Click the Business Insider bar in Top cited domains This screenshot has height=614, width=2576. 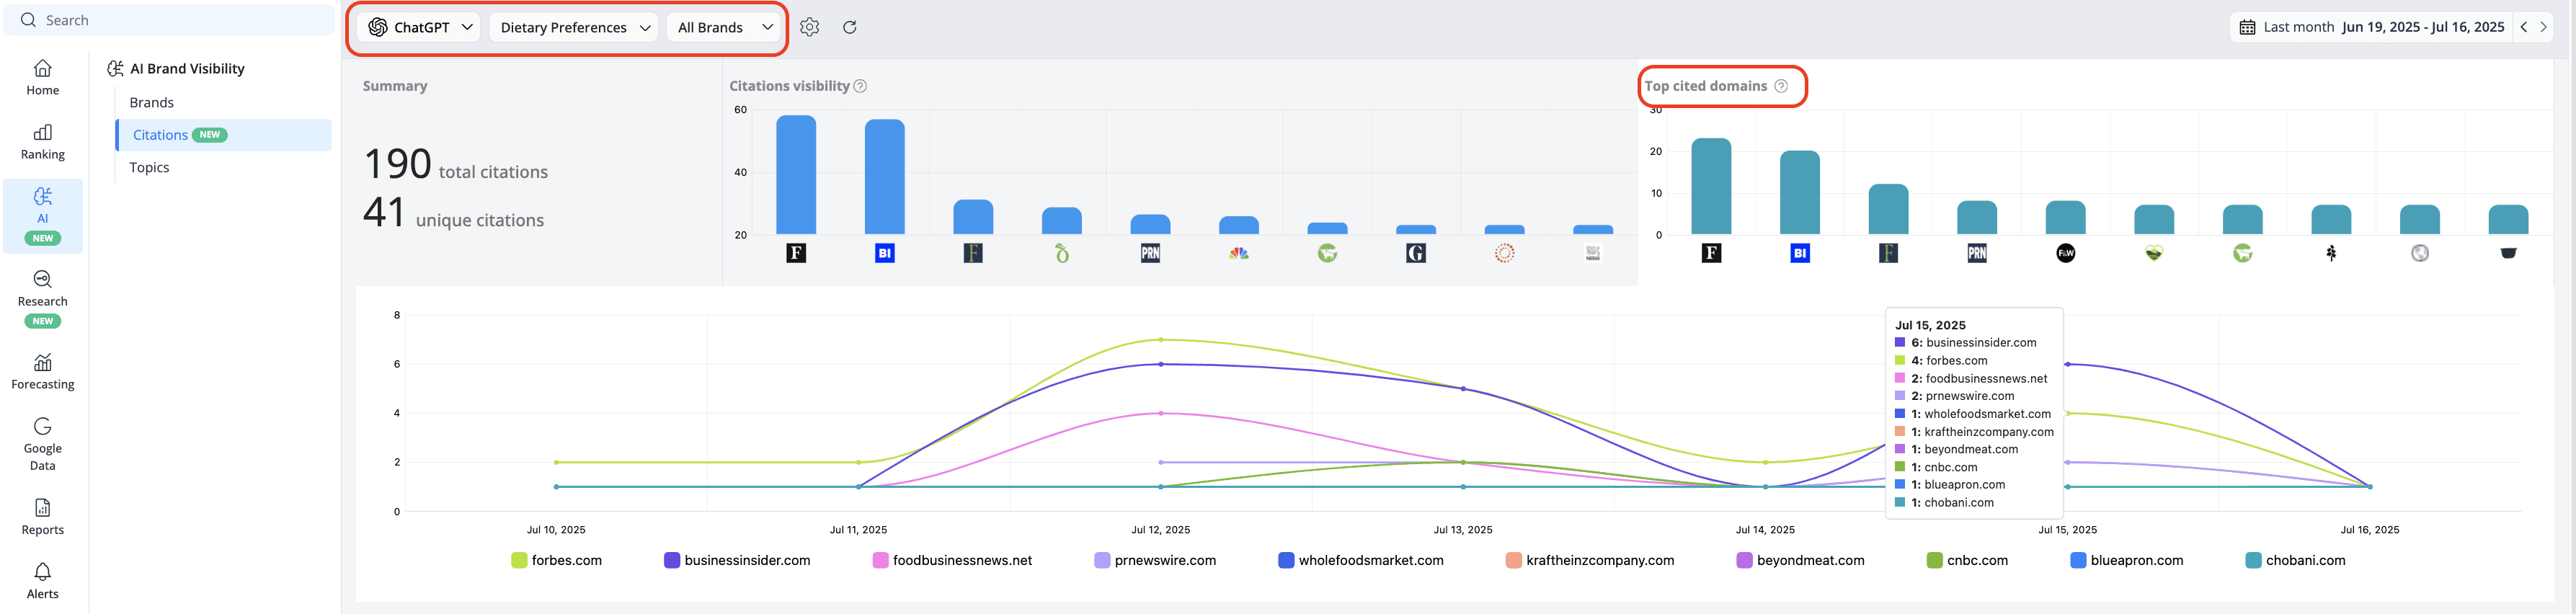(x=1800, y=193)
